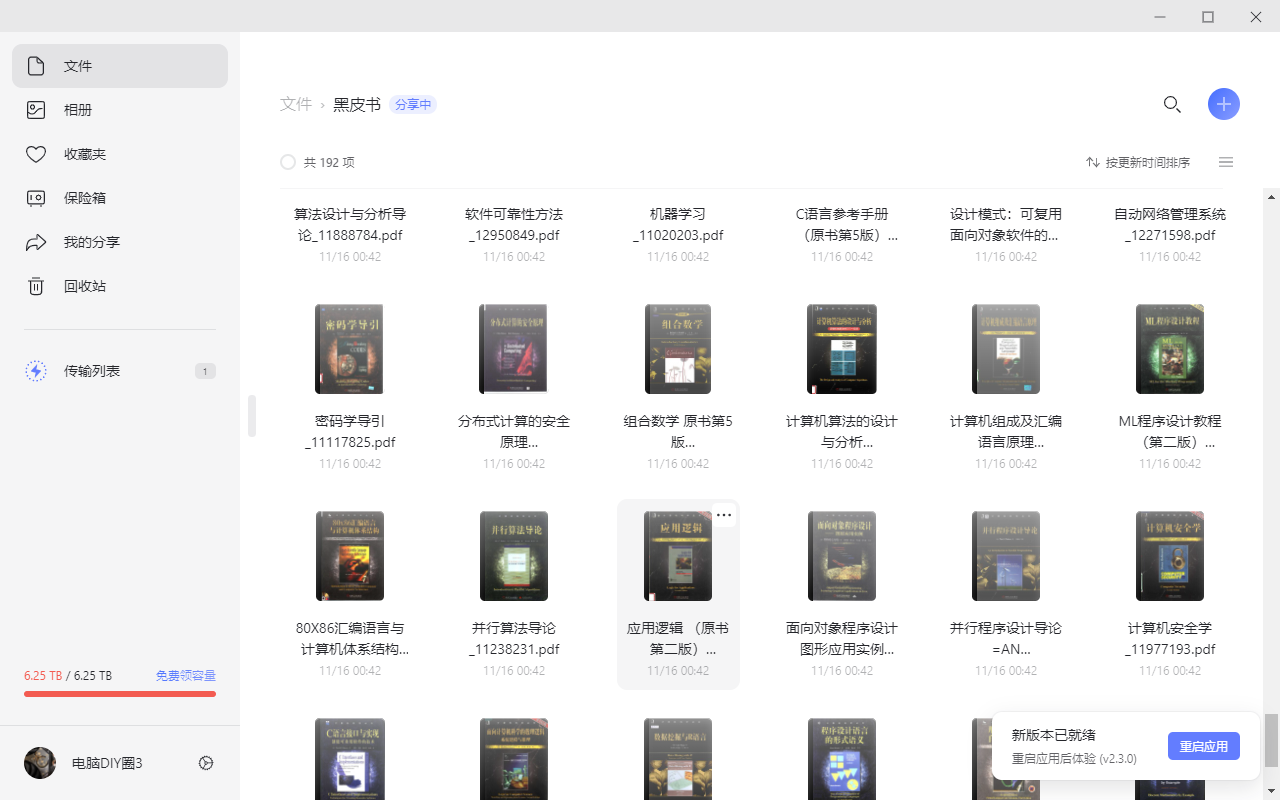The image size is (1280, 800).
Task: Click file name 算法设计与分析导论_11888784.pdf
Action: point(350,225)
